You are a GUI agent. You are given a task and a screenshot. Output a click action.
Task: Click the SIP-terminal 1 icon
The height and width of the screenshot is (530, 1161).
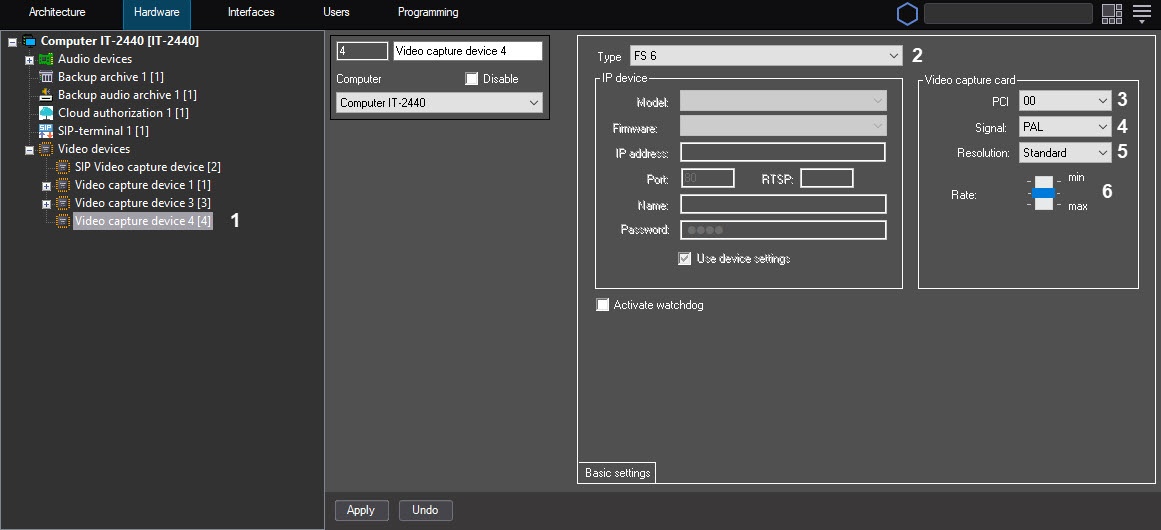pos(46,131)
